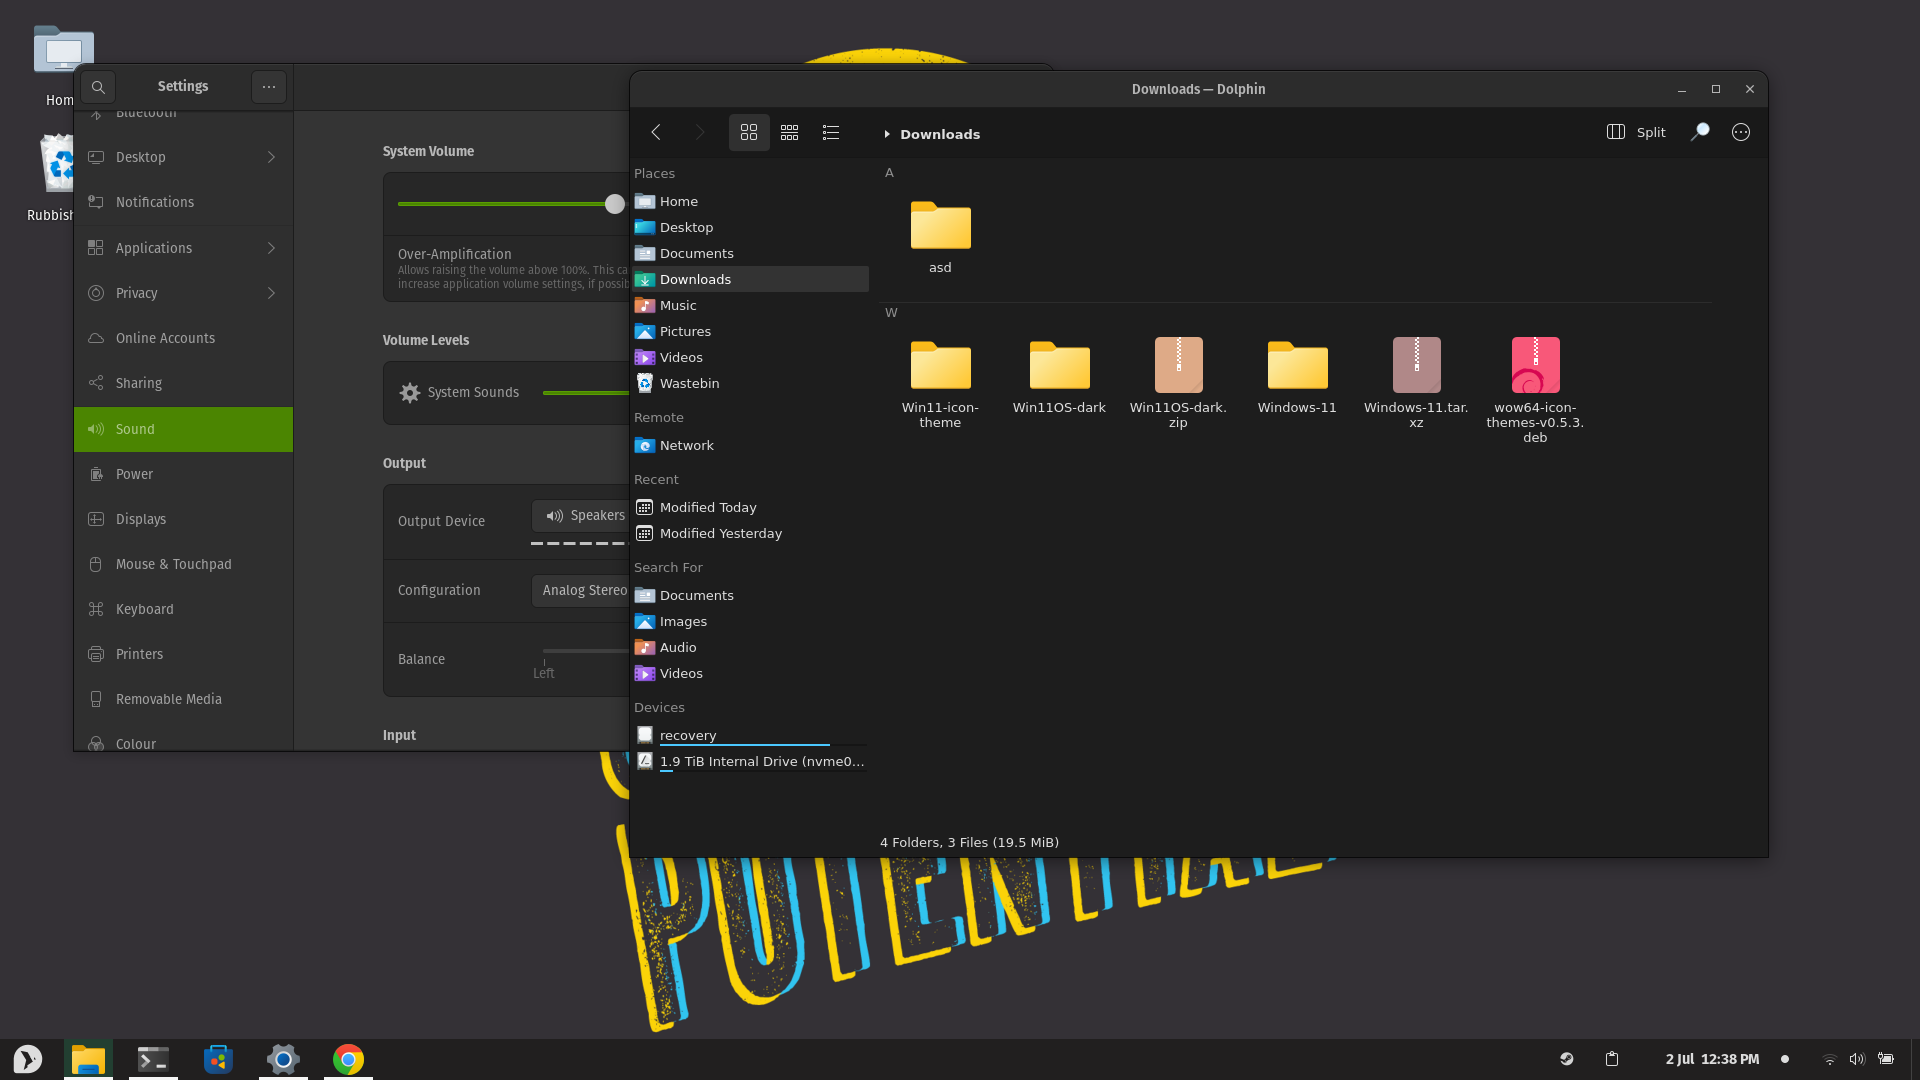Open the Windows-11.tar.xz archive
The image size is (1920, 1080).
(1416, 366)
